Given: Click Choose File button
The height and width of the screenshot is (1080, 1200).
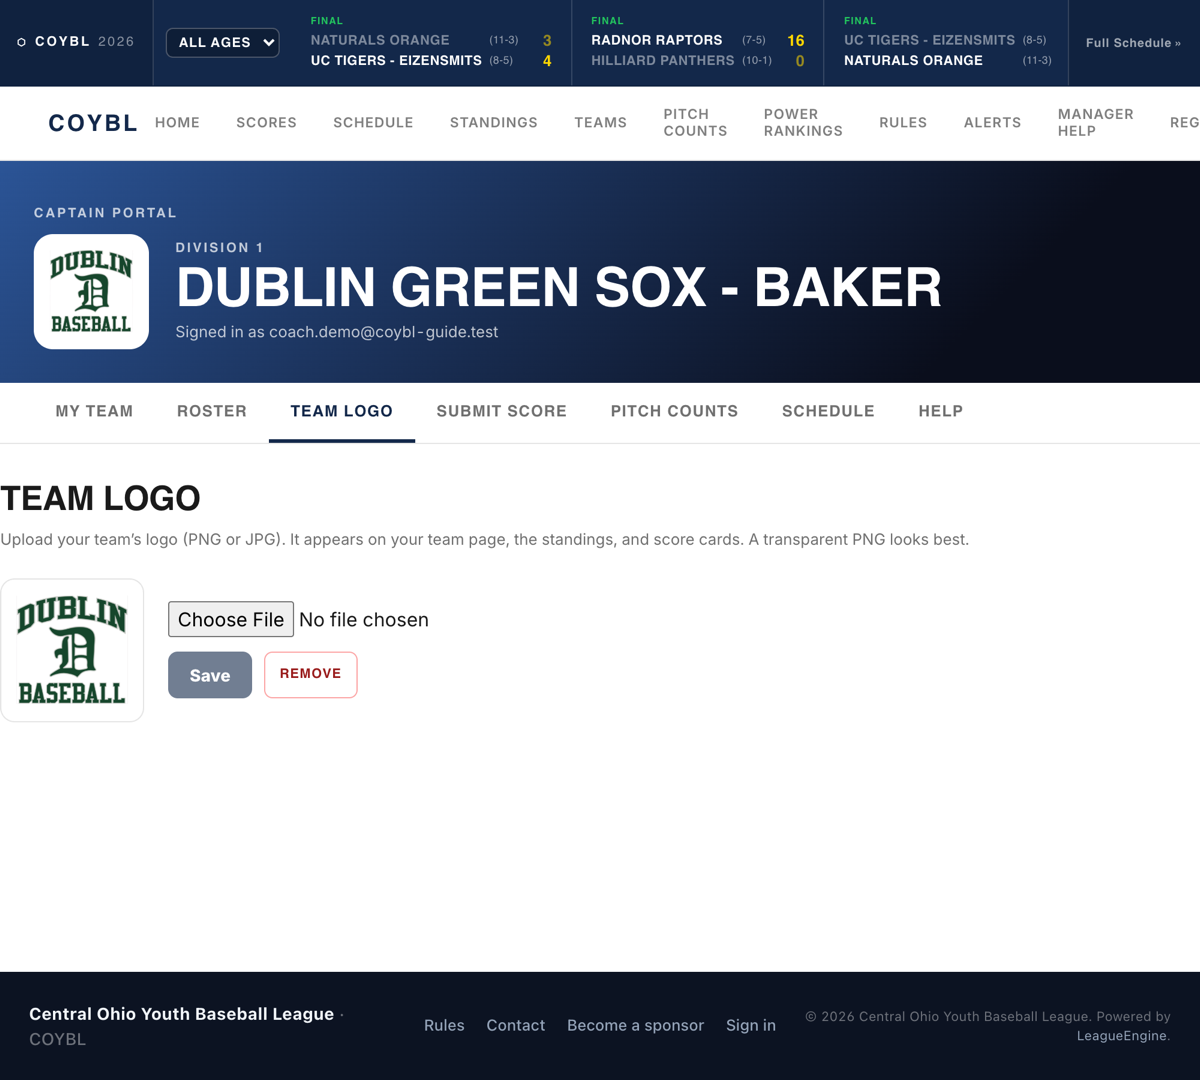Looking at the screenshot, I should tap(231, 619).
